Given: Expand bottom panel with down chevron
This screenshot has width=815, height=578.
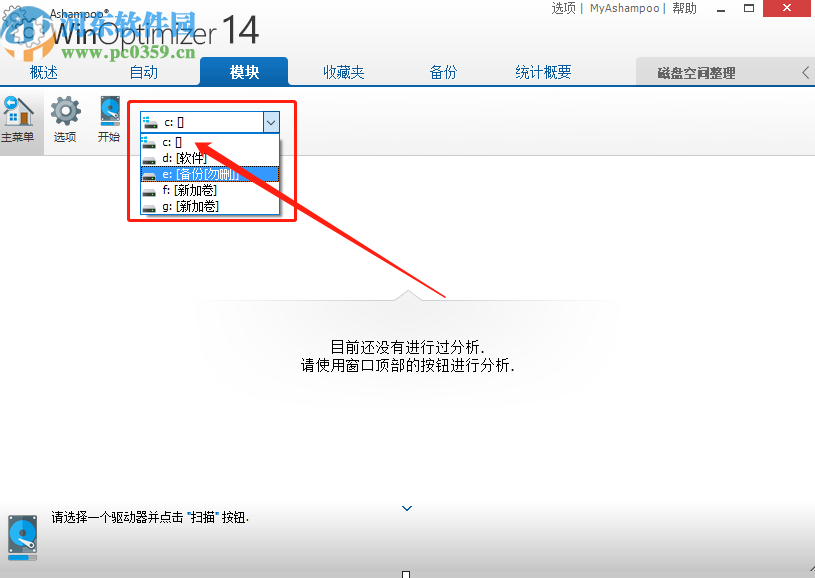Looking at the screenshot, I should [407, 508].
